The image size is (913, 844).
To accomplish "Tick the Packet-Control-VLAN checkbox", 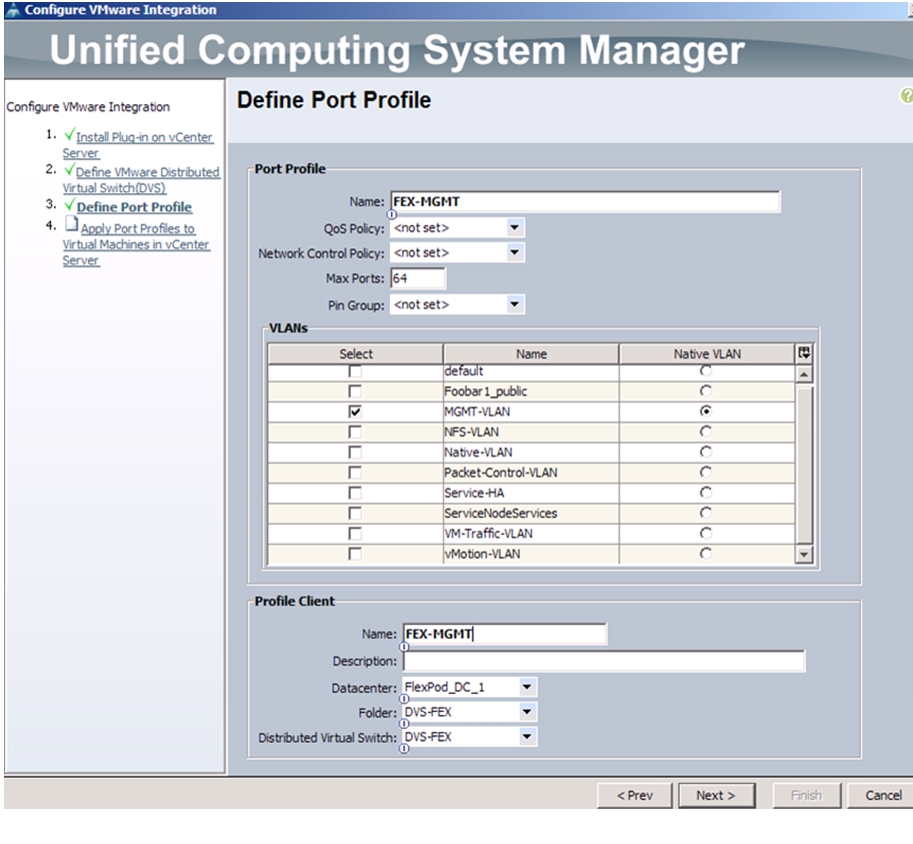I will [x=355, y=472].
